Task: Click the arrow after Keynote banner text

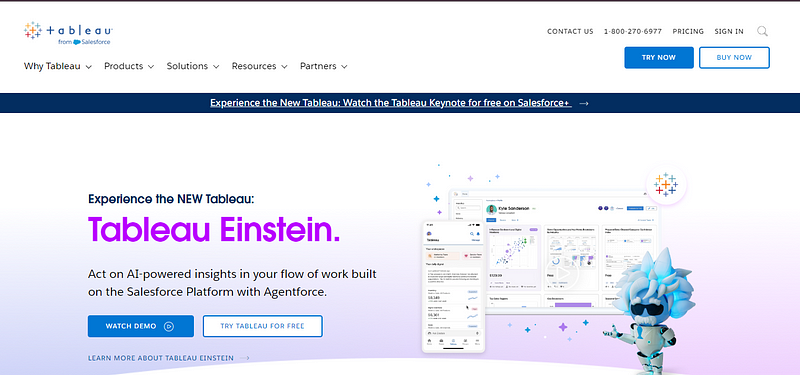Action: tap(584, 103)
